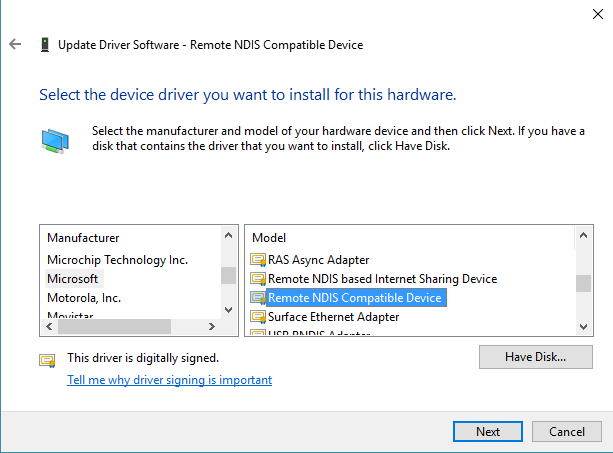Open 'Tell me why driver signing is important'

169,380
